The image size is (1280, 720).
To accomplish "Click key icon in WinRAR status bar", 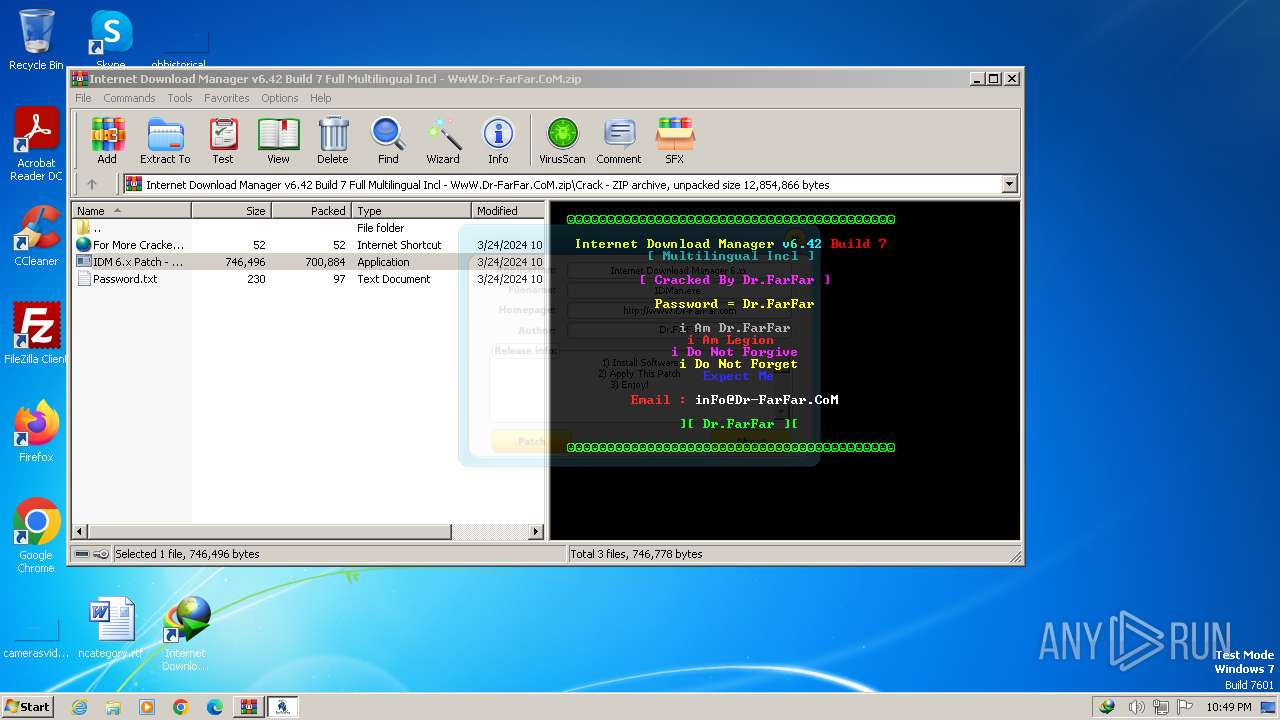I will tap(101, 554).
